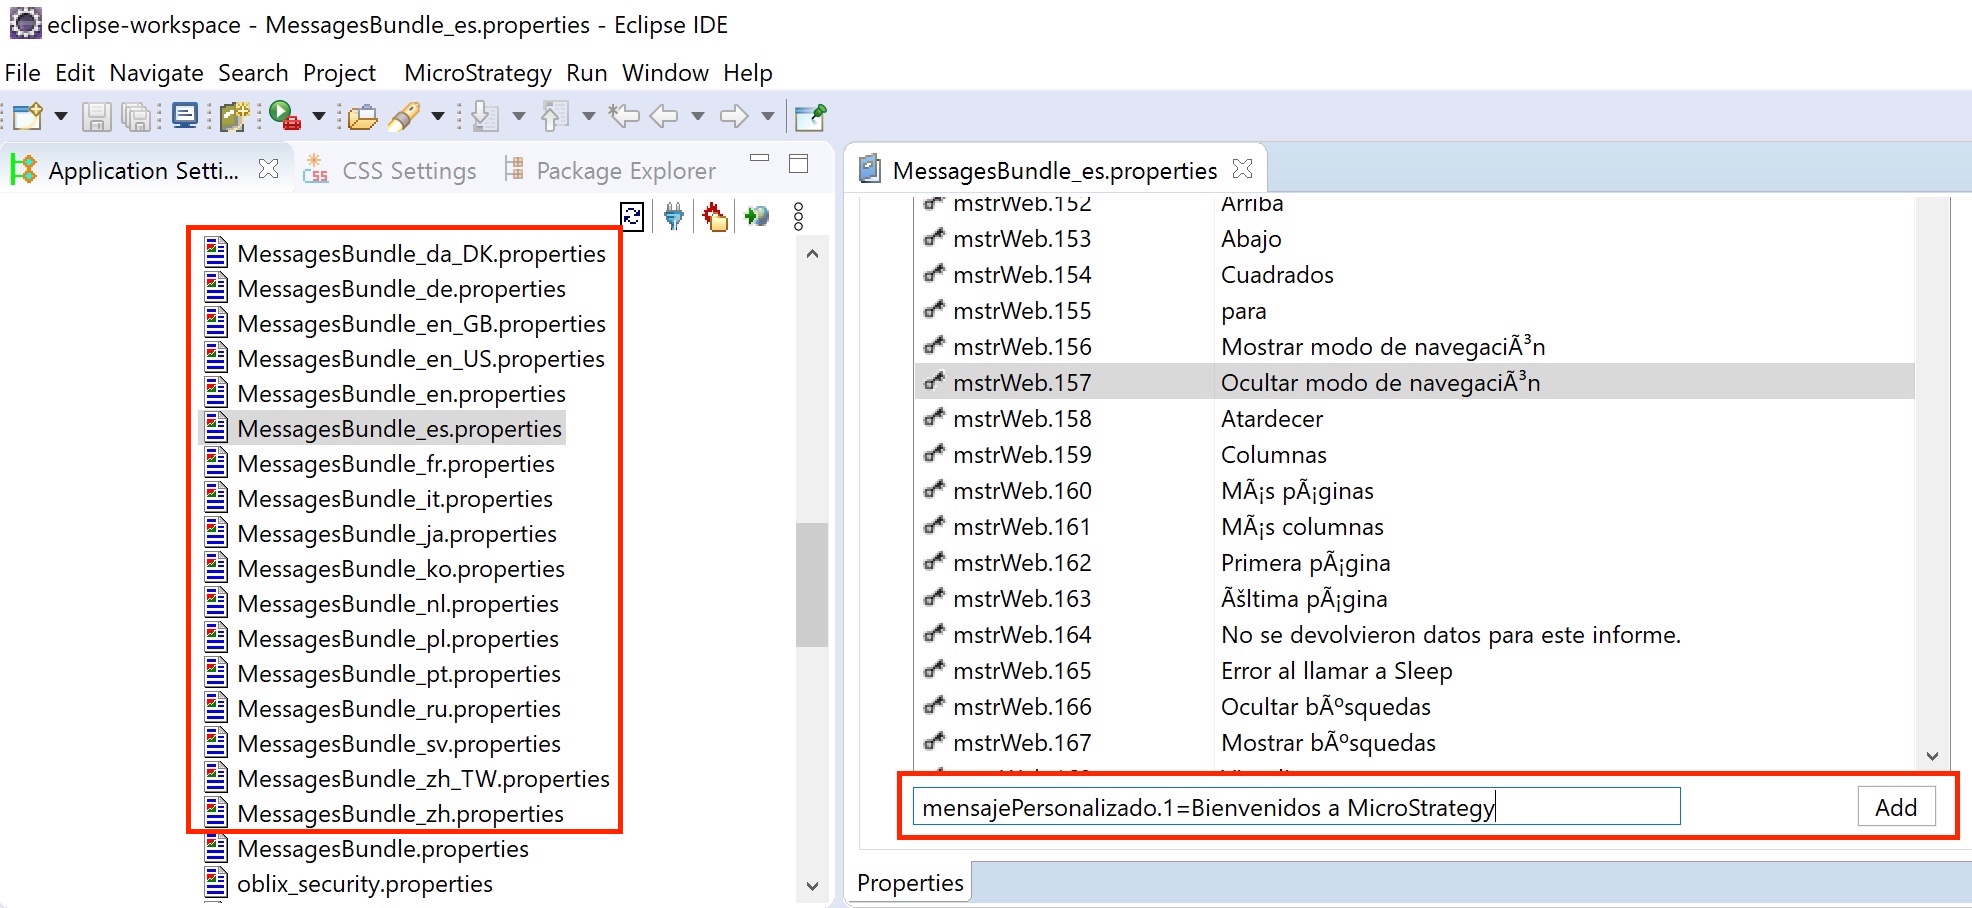
Task: Click the Previous Annotation icon
Action: pos(555,117)
